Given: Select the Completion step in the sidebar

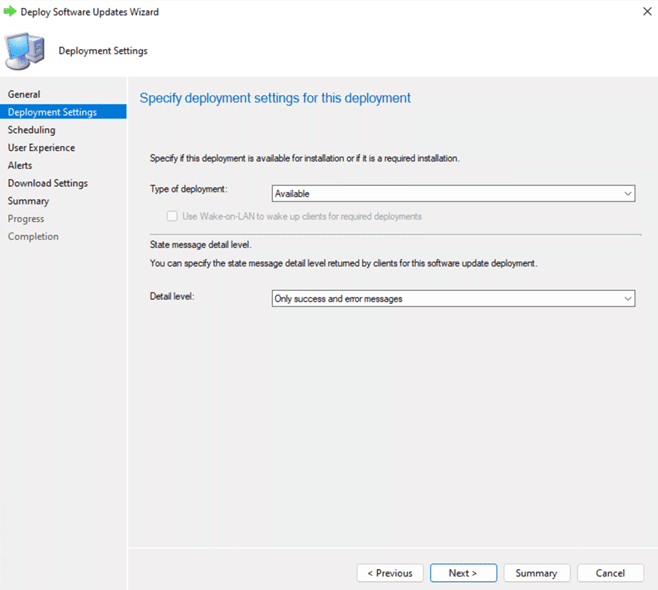Looking at the screenshot, I should click(x=33, y=236).
